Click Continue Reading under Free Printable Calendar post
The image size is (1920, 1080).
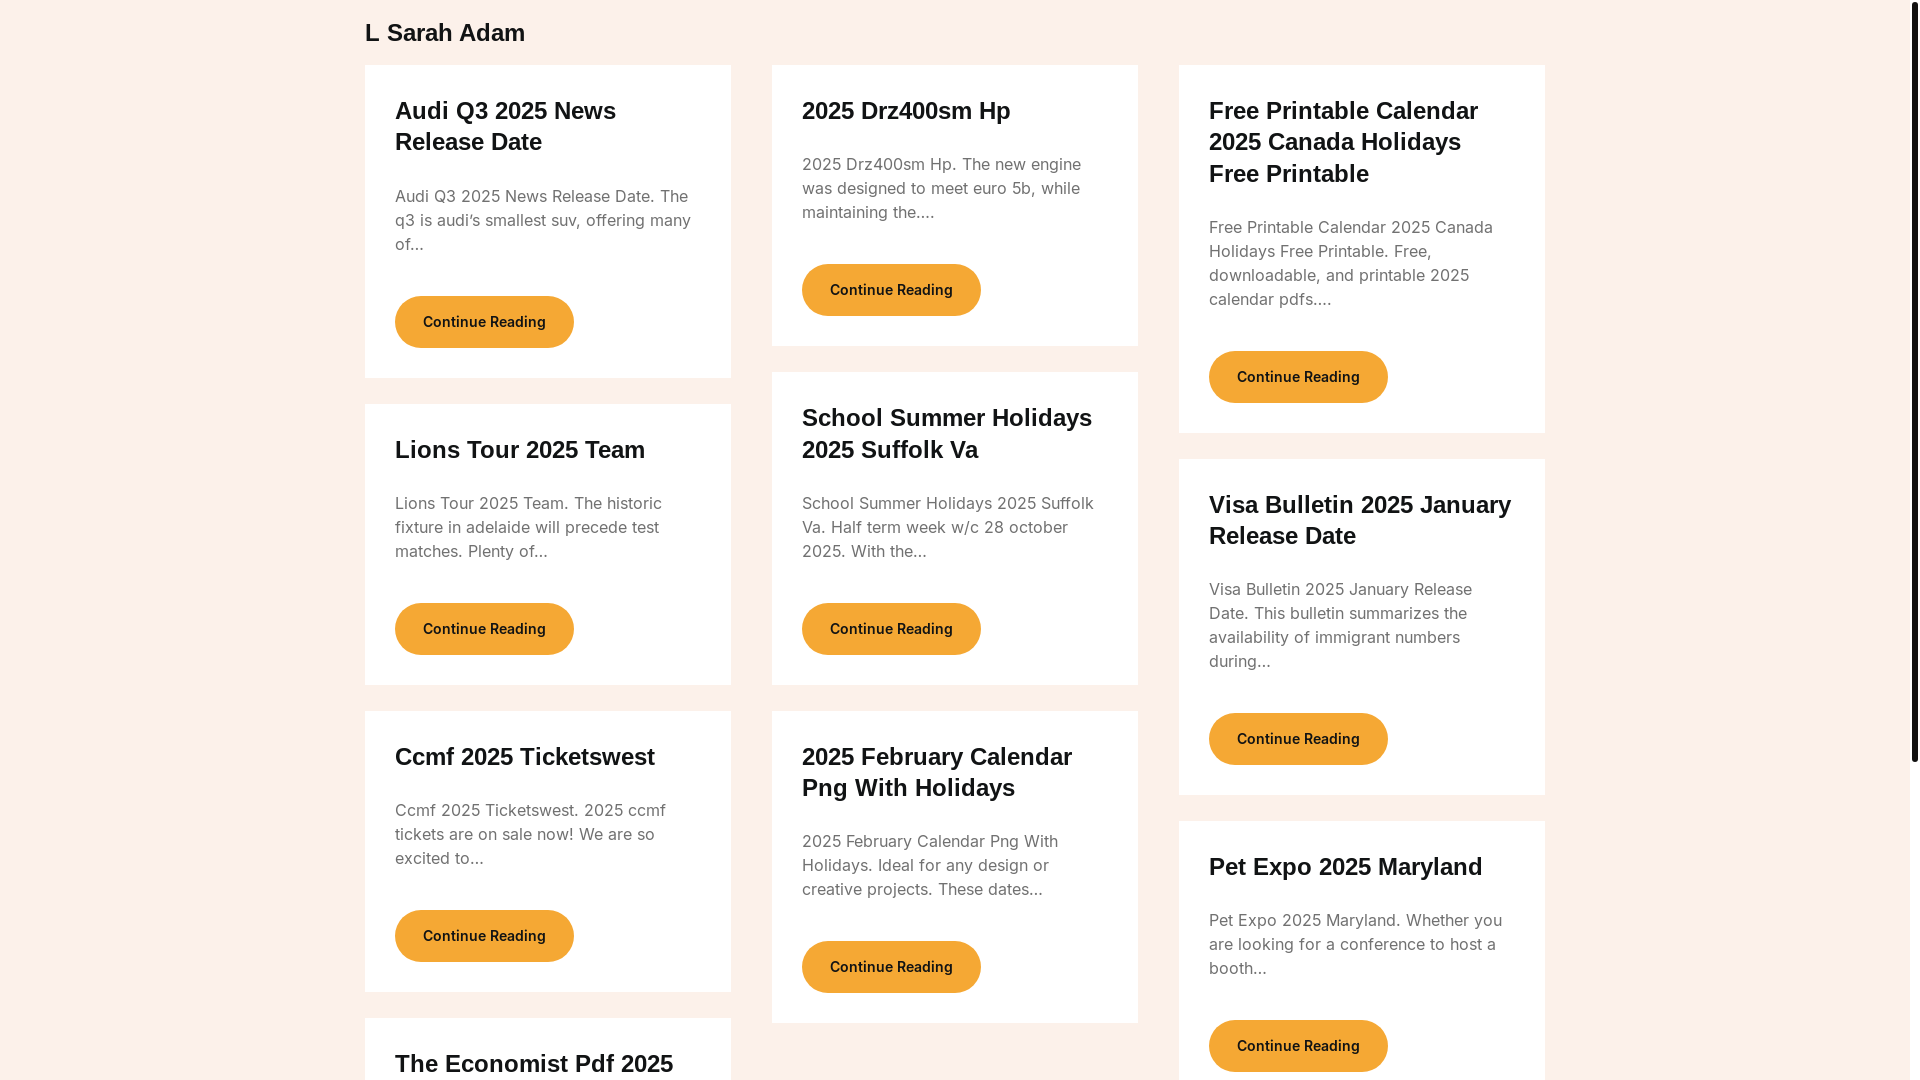(1297, 377)
